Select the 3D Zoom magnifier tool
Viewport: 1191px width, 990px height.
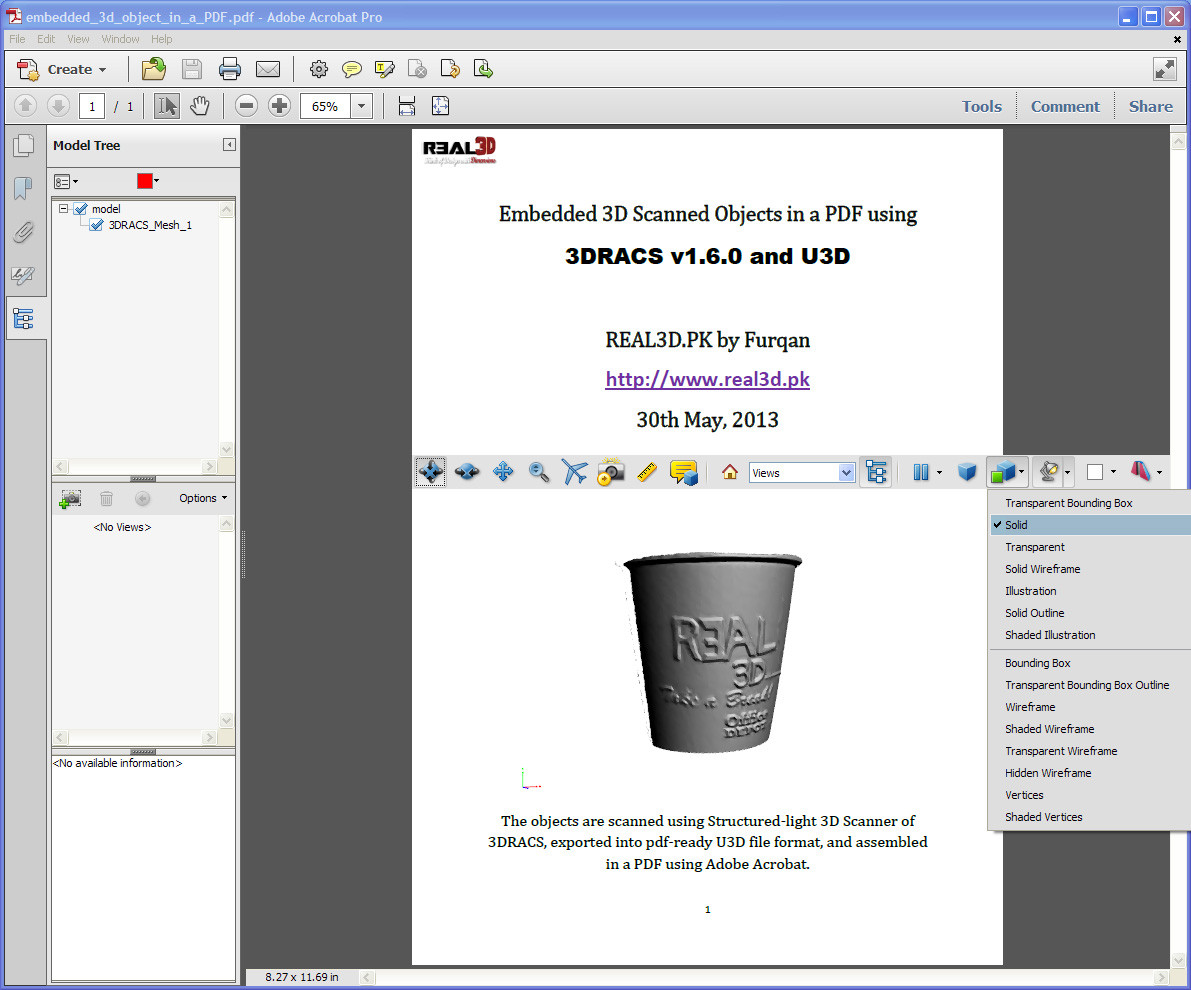click(539, 472)
